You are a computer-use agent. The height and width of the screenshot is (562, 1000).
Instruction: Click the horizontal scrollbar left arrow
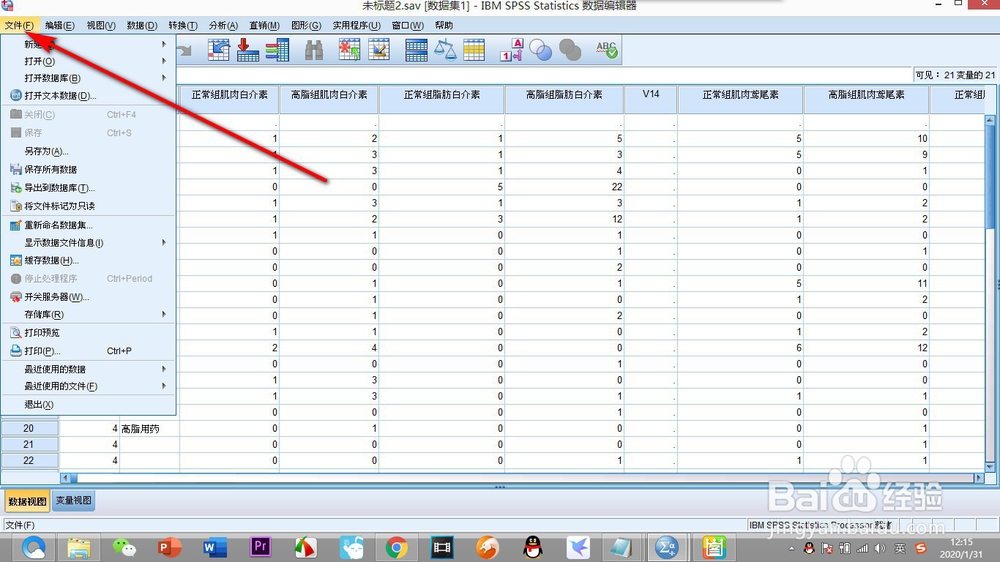pyautogui.click(x=65, y=478)
